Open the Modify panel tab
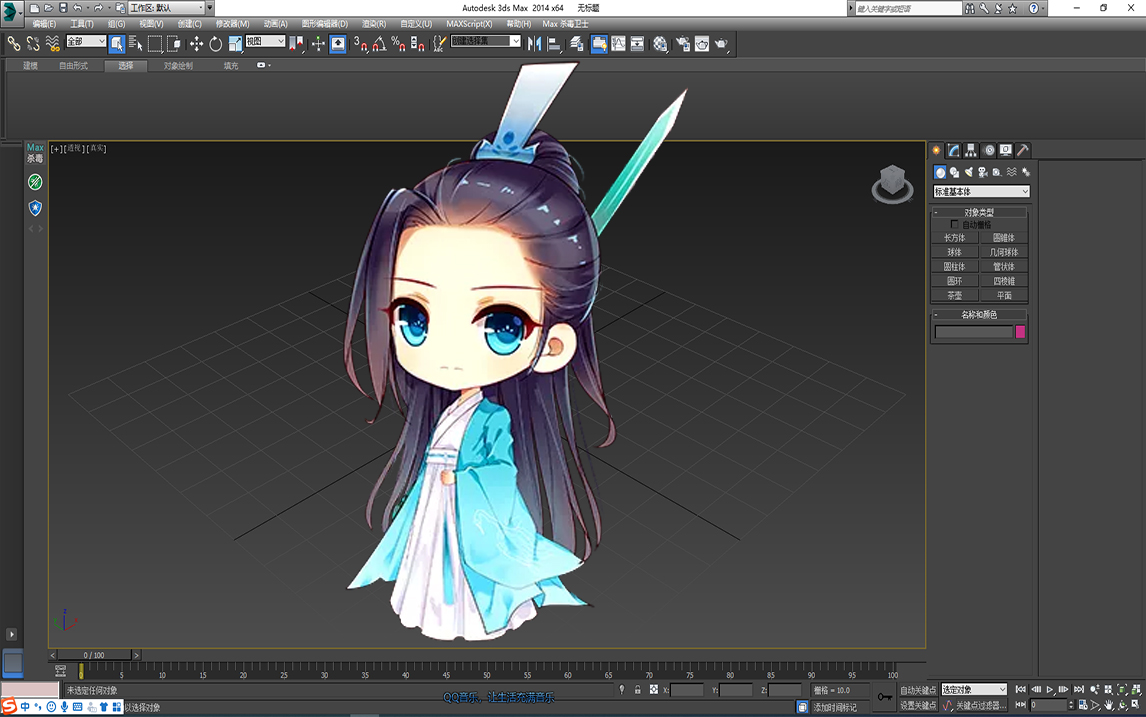This screenshot has width=1146, height=717. 953,150
